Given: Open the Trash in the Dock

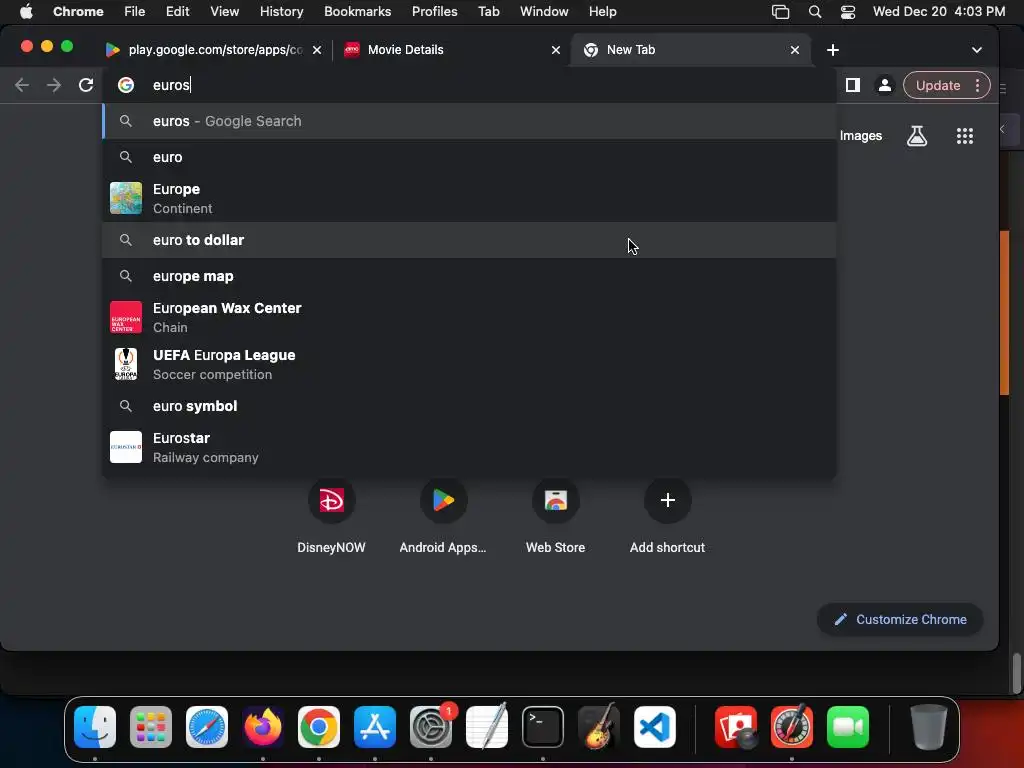Looking at the screenshot, I should (x=928, y=727).
